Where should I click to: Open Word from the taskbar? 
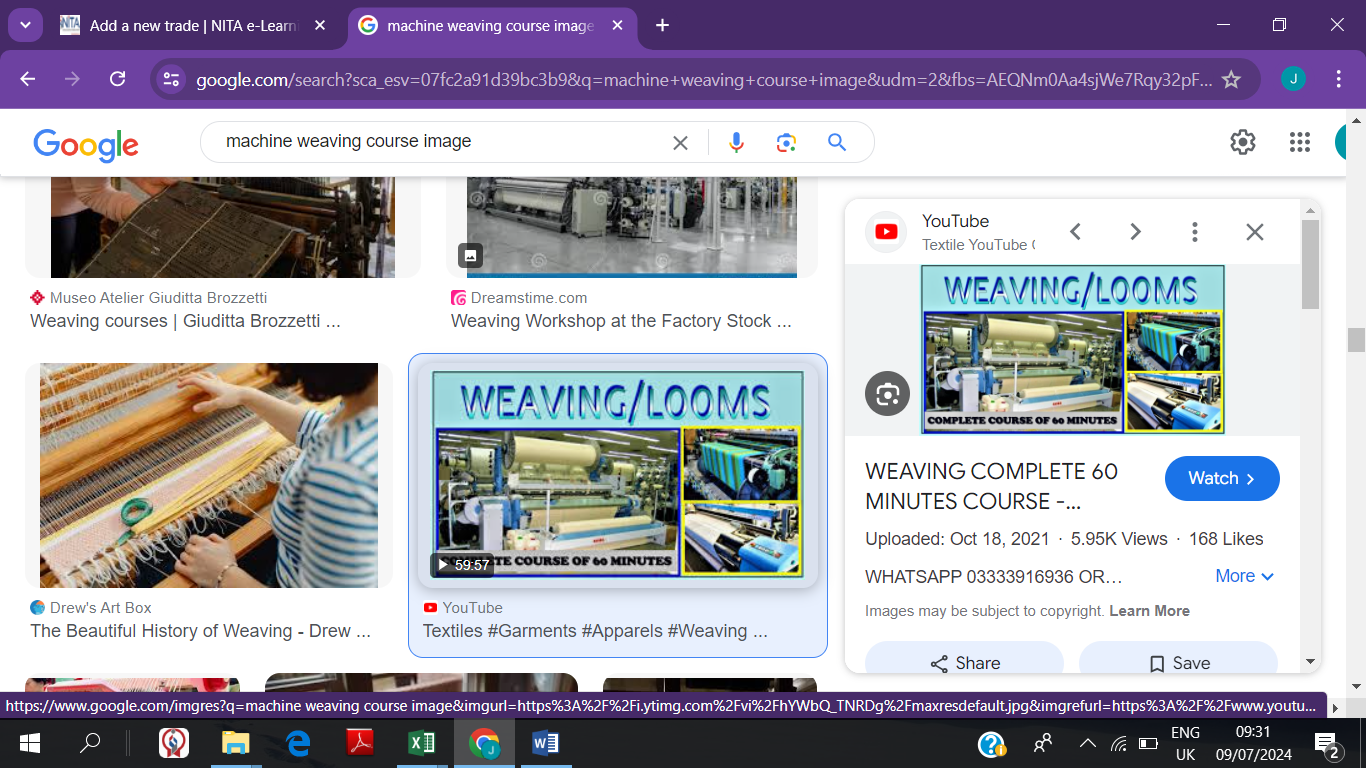[546, 743]
